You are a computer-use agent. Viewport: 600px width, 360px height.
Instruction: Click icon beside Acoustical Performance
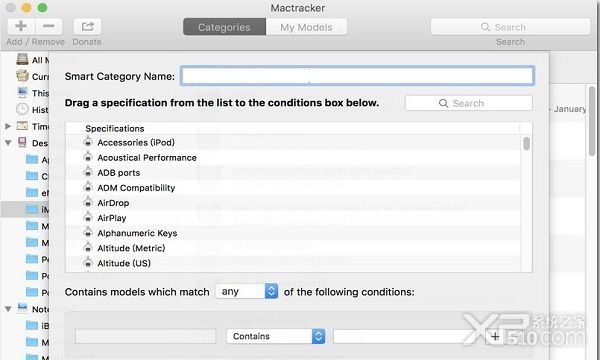pyautogui.click(x=88, y=157)
